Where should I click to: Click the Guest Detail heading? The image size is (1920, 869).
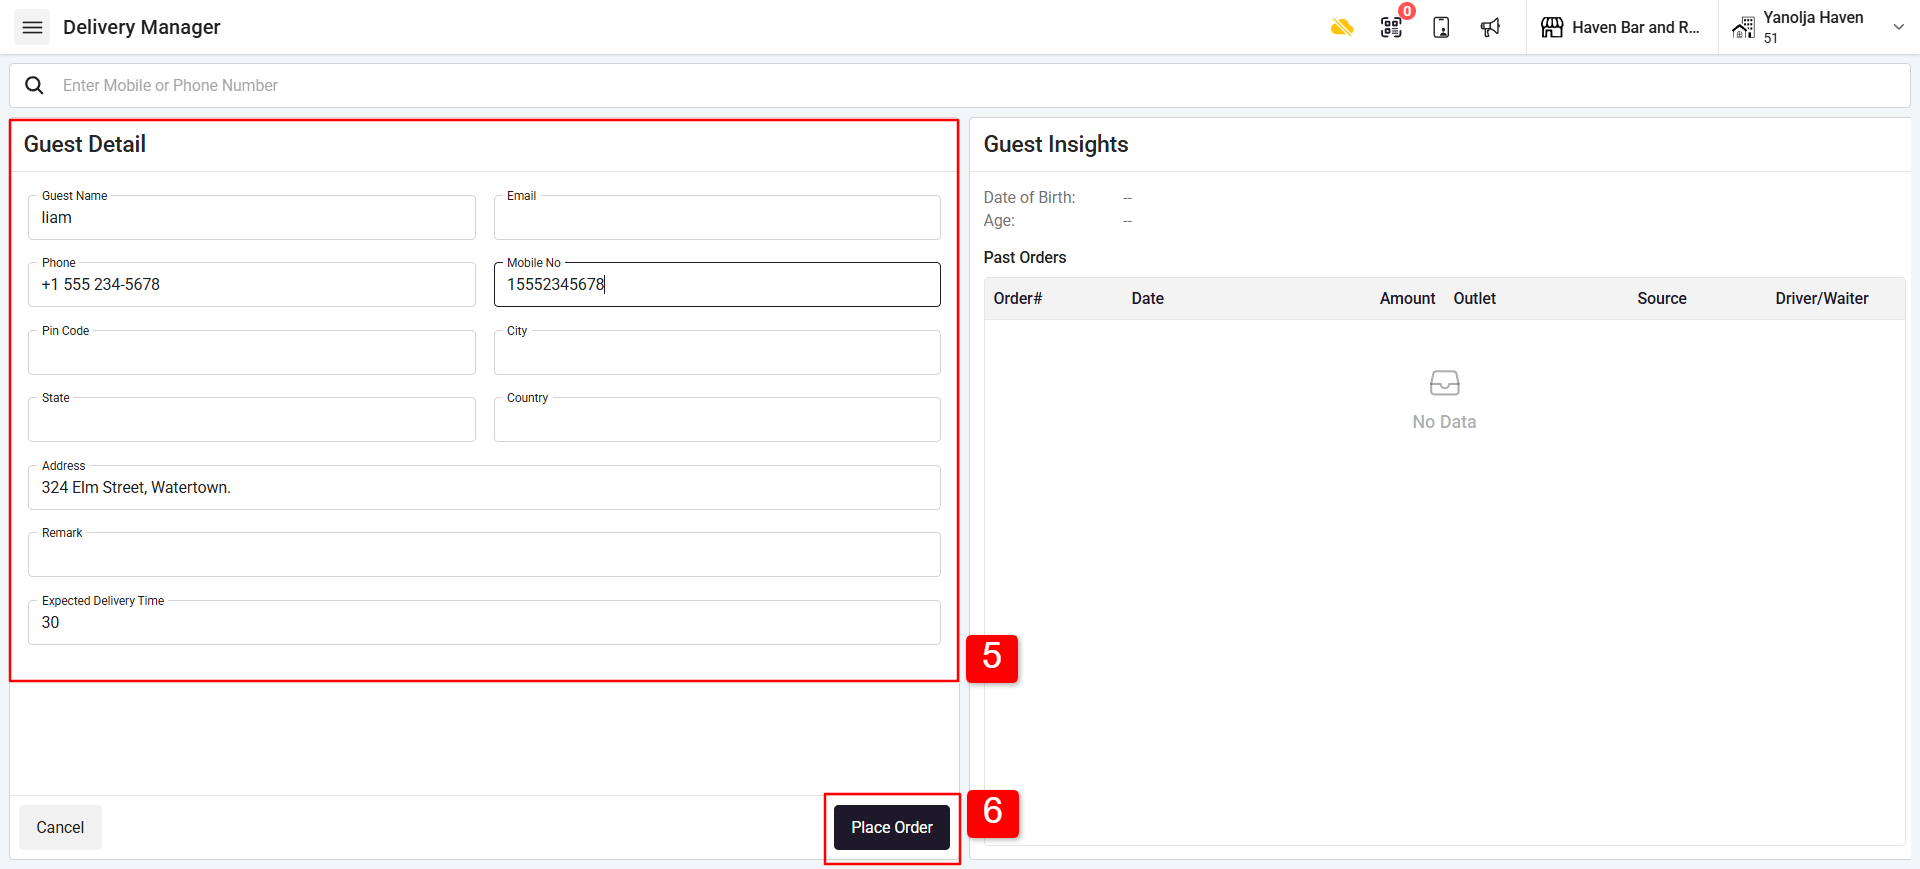tap(85, 144)
